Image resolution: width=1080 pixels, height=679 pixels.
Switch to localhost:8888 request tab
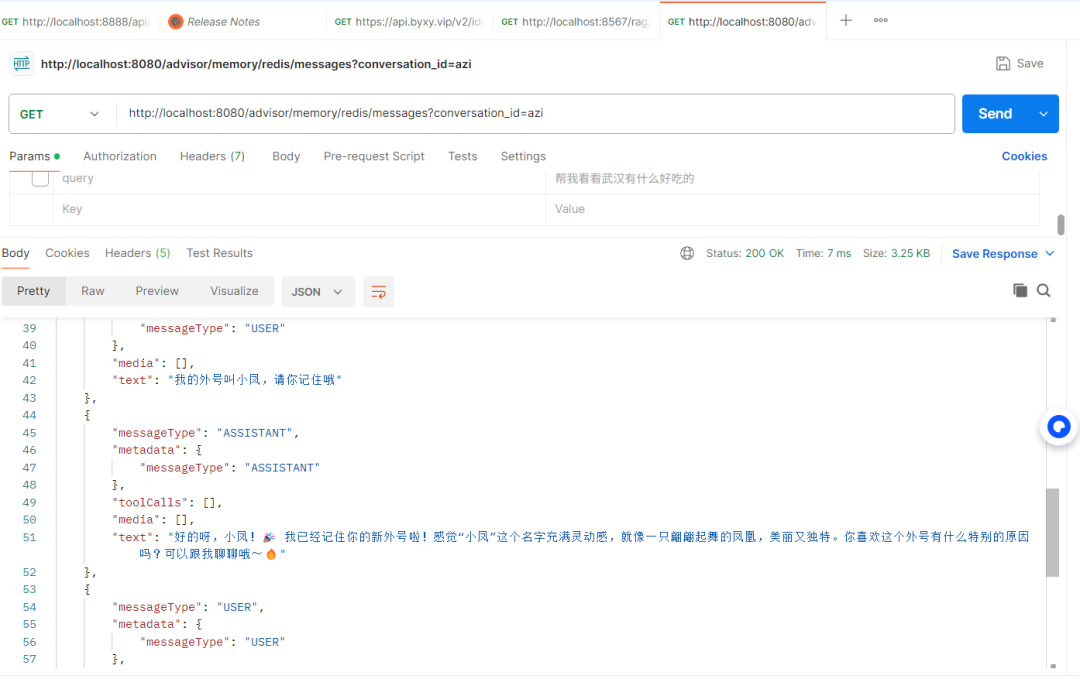point(76,22)
